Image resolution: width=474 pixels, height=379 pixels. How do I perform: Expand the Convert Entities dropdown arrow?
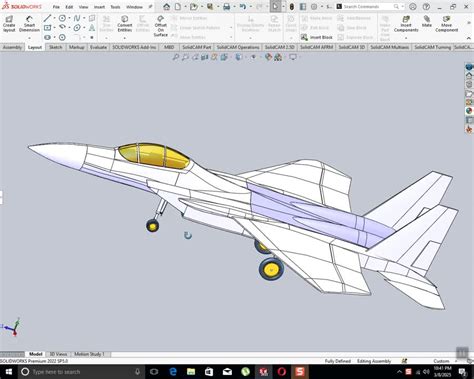(x=125, y=38)
